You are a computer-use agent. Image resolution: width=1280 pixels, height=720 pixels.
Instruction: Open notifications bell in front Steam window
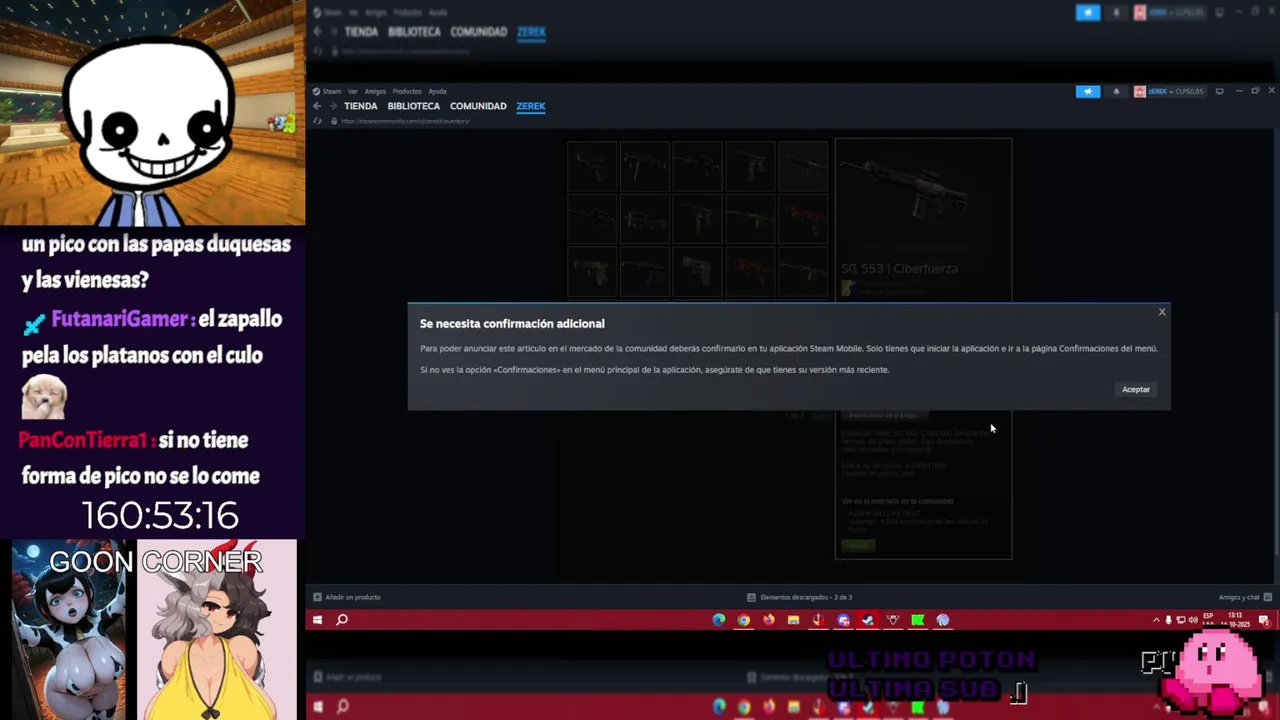(1117, 91)
